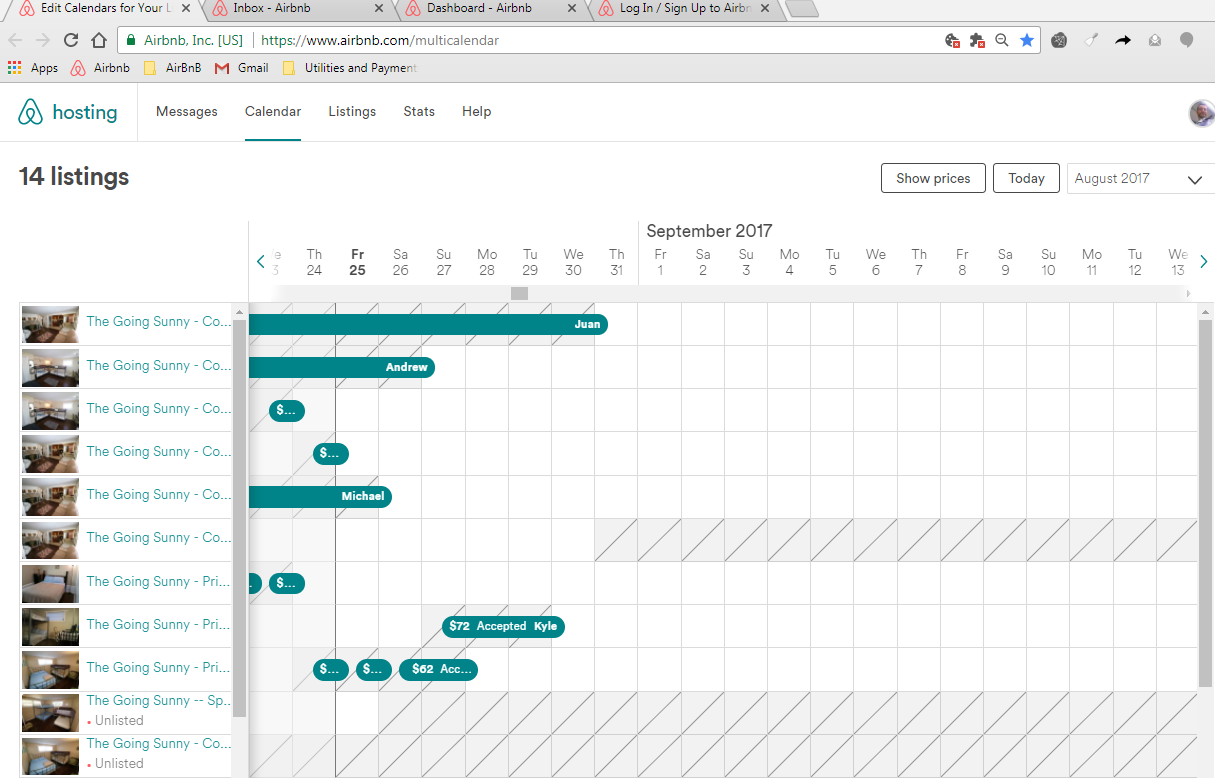Open the $72 Accepted Kyle reservation
1215x778 pixels.
point(503,627)
